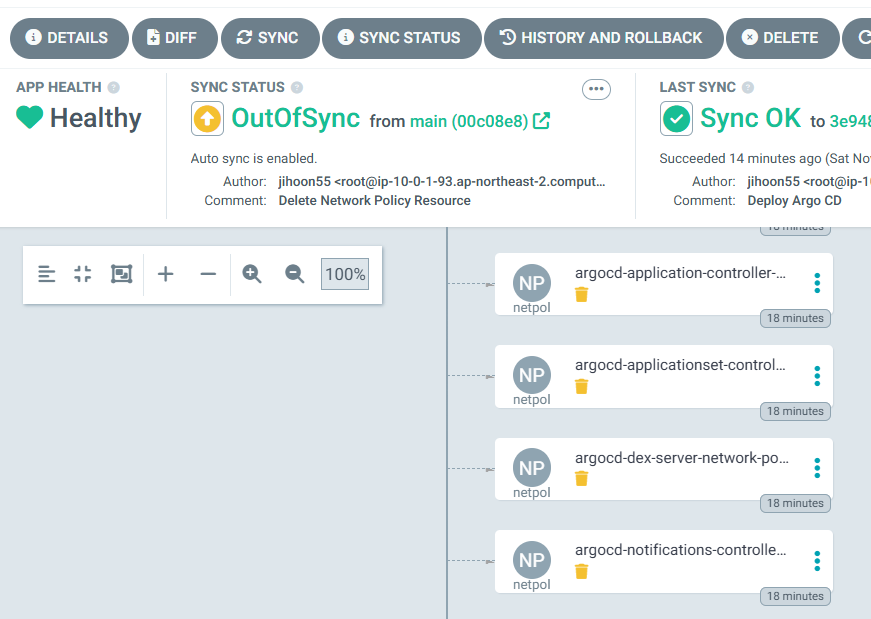The height and width of the screenshot is (619, 871).
Task: Click the plus expand-all icon
Action: [x=166, y=274]
